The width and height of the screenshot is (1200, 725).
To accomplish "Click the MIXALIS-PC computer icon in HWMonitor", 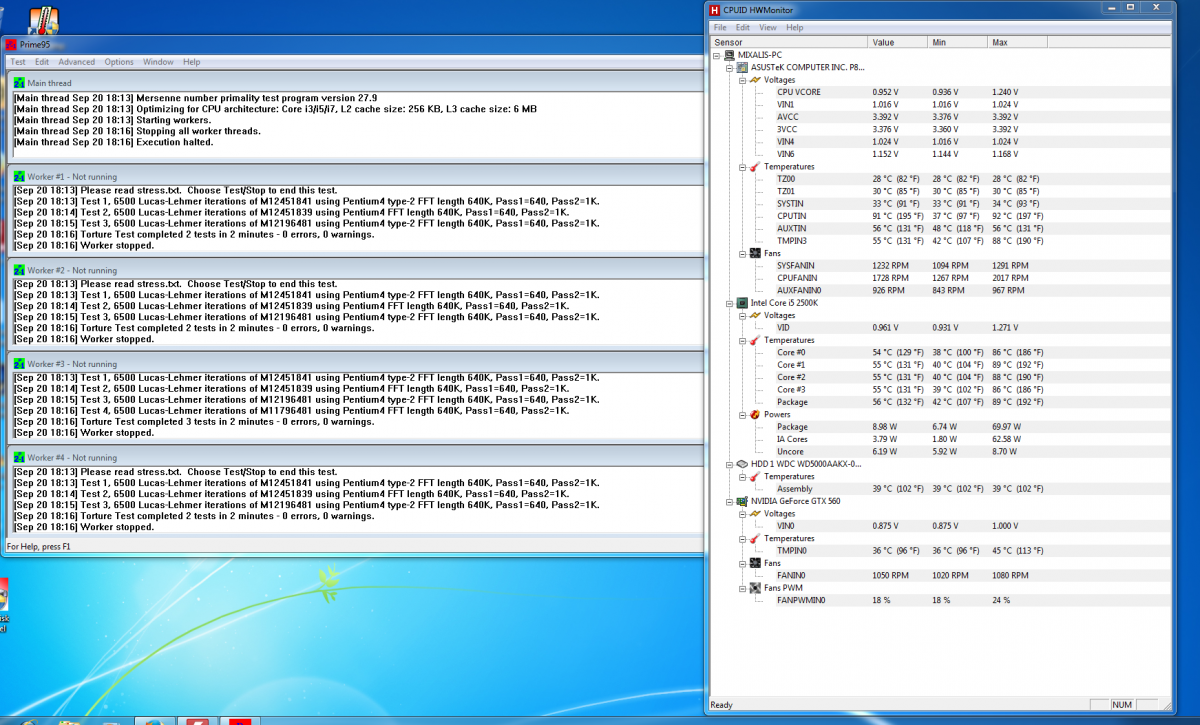I will click(730, 55).
